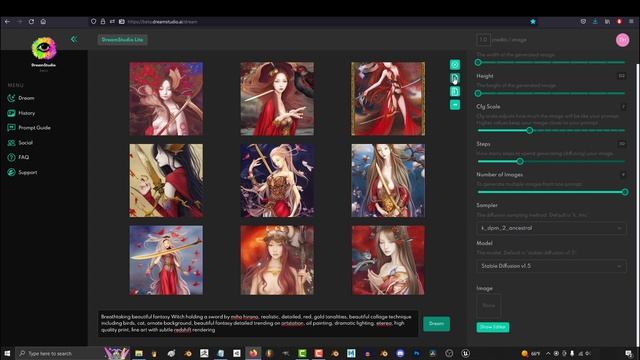Click the credits per image value box
This screenshot has height=360, width=640.
tap(483, 40)
